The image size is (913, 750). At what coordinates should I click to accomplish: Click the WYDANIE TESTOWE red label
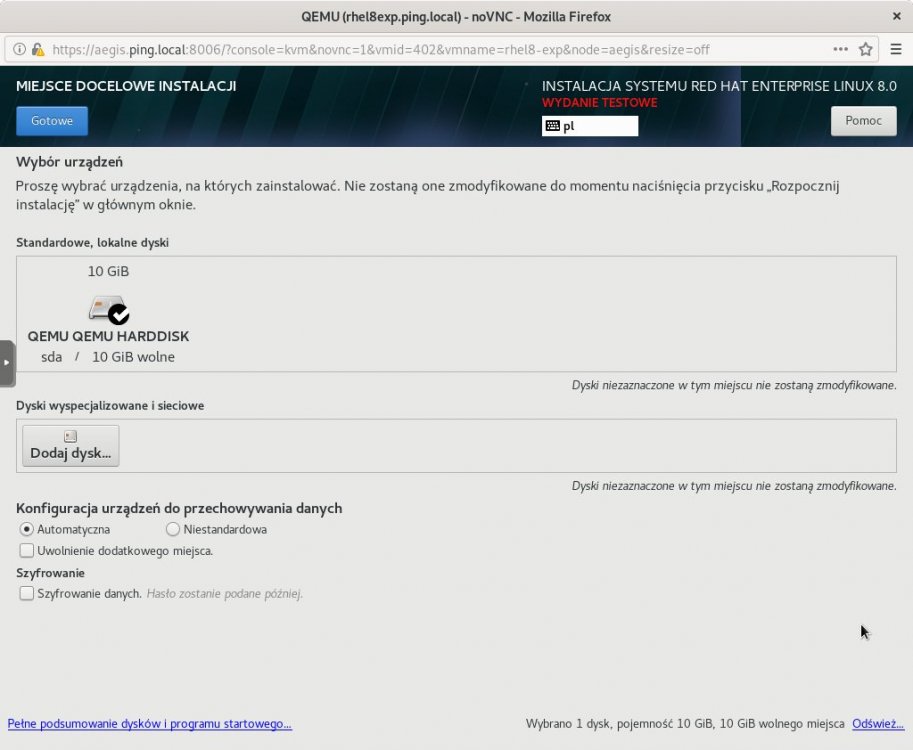600,102
